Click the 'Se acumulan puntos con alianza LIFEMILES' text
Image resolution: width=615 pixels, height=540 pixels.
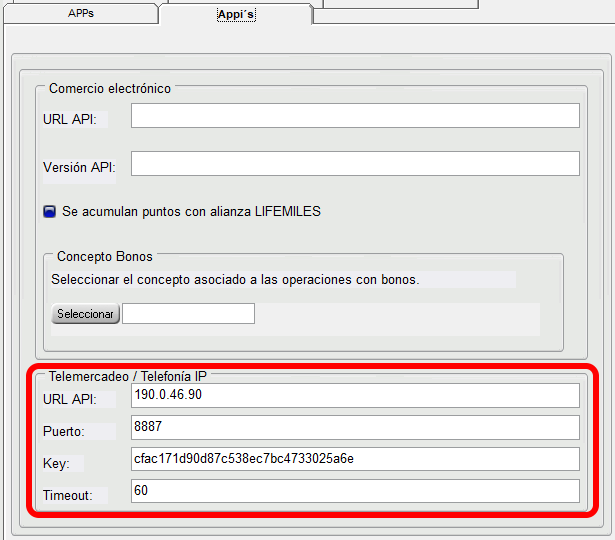[x=191, y=212]
